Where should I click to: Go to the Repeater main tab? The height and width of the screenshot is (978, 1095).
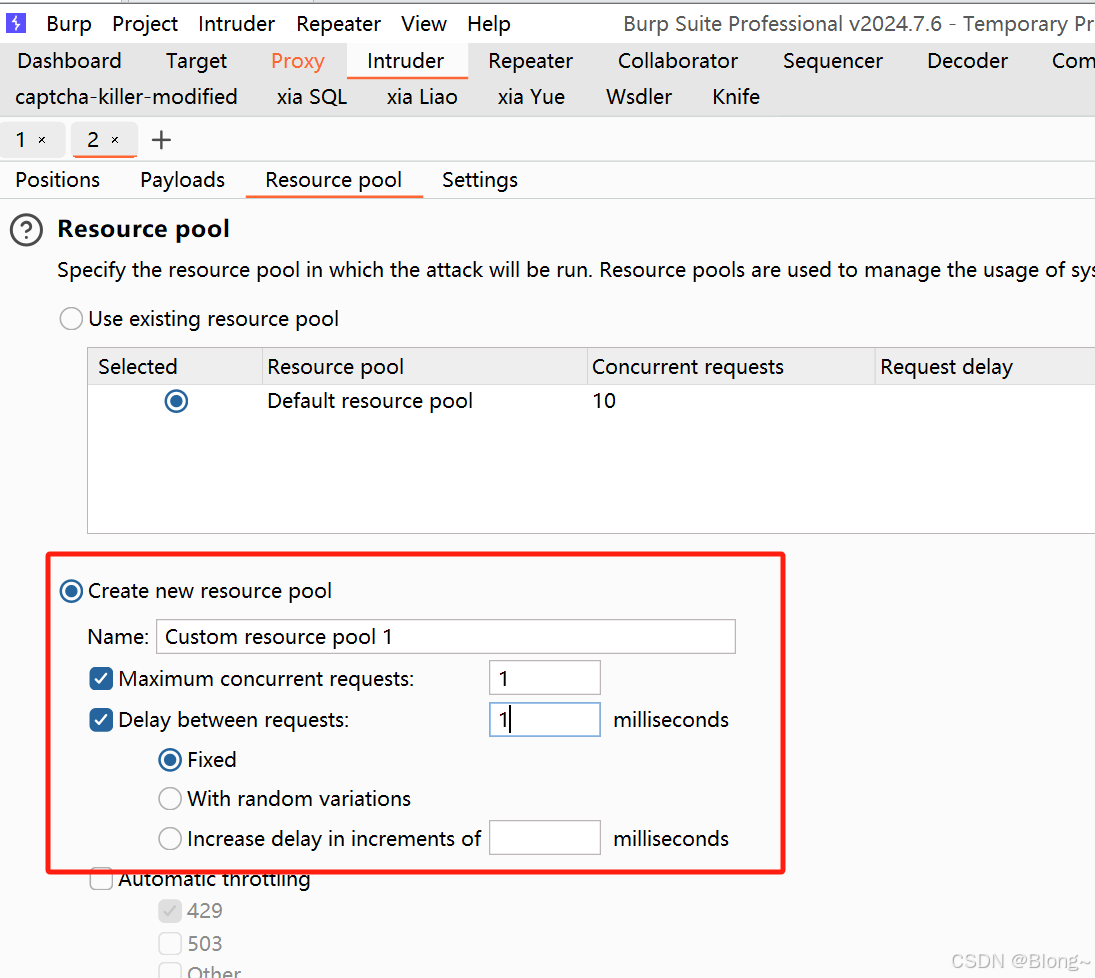point(530,61)
